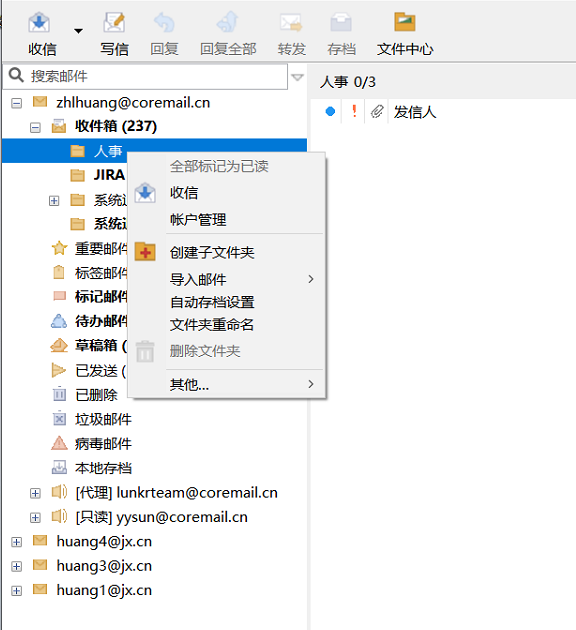Select the 垃圾邮件 junk mail folder
The width and height of the screenshot is (576, 630).
click(103, 419)
